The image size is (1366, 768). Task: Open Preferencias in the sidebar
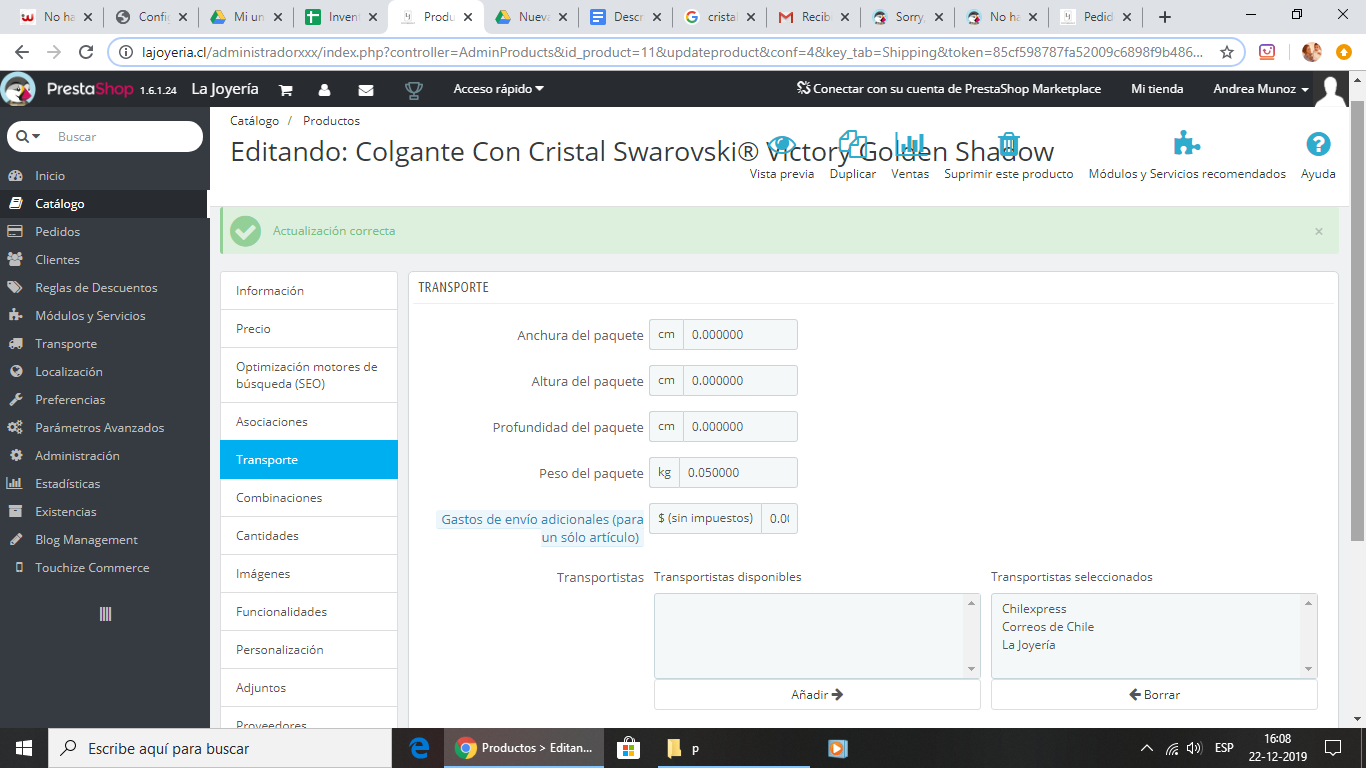[x=104, y=400]
